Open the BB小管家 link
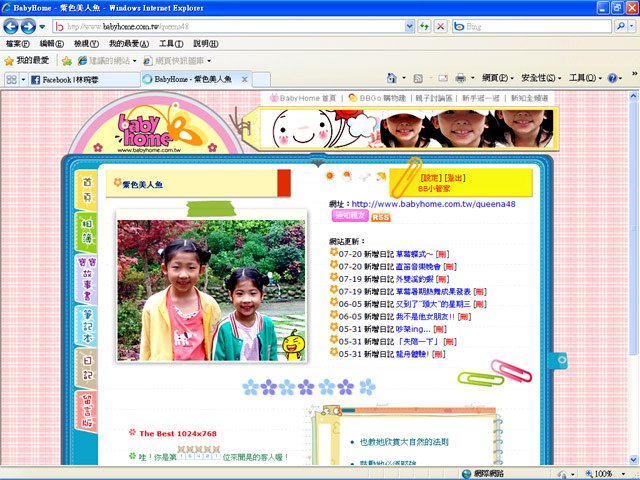640x480 pixels. tap(434, 189)
